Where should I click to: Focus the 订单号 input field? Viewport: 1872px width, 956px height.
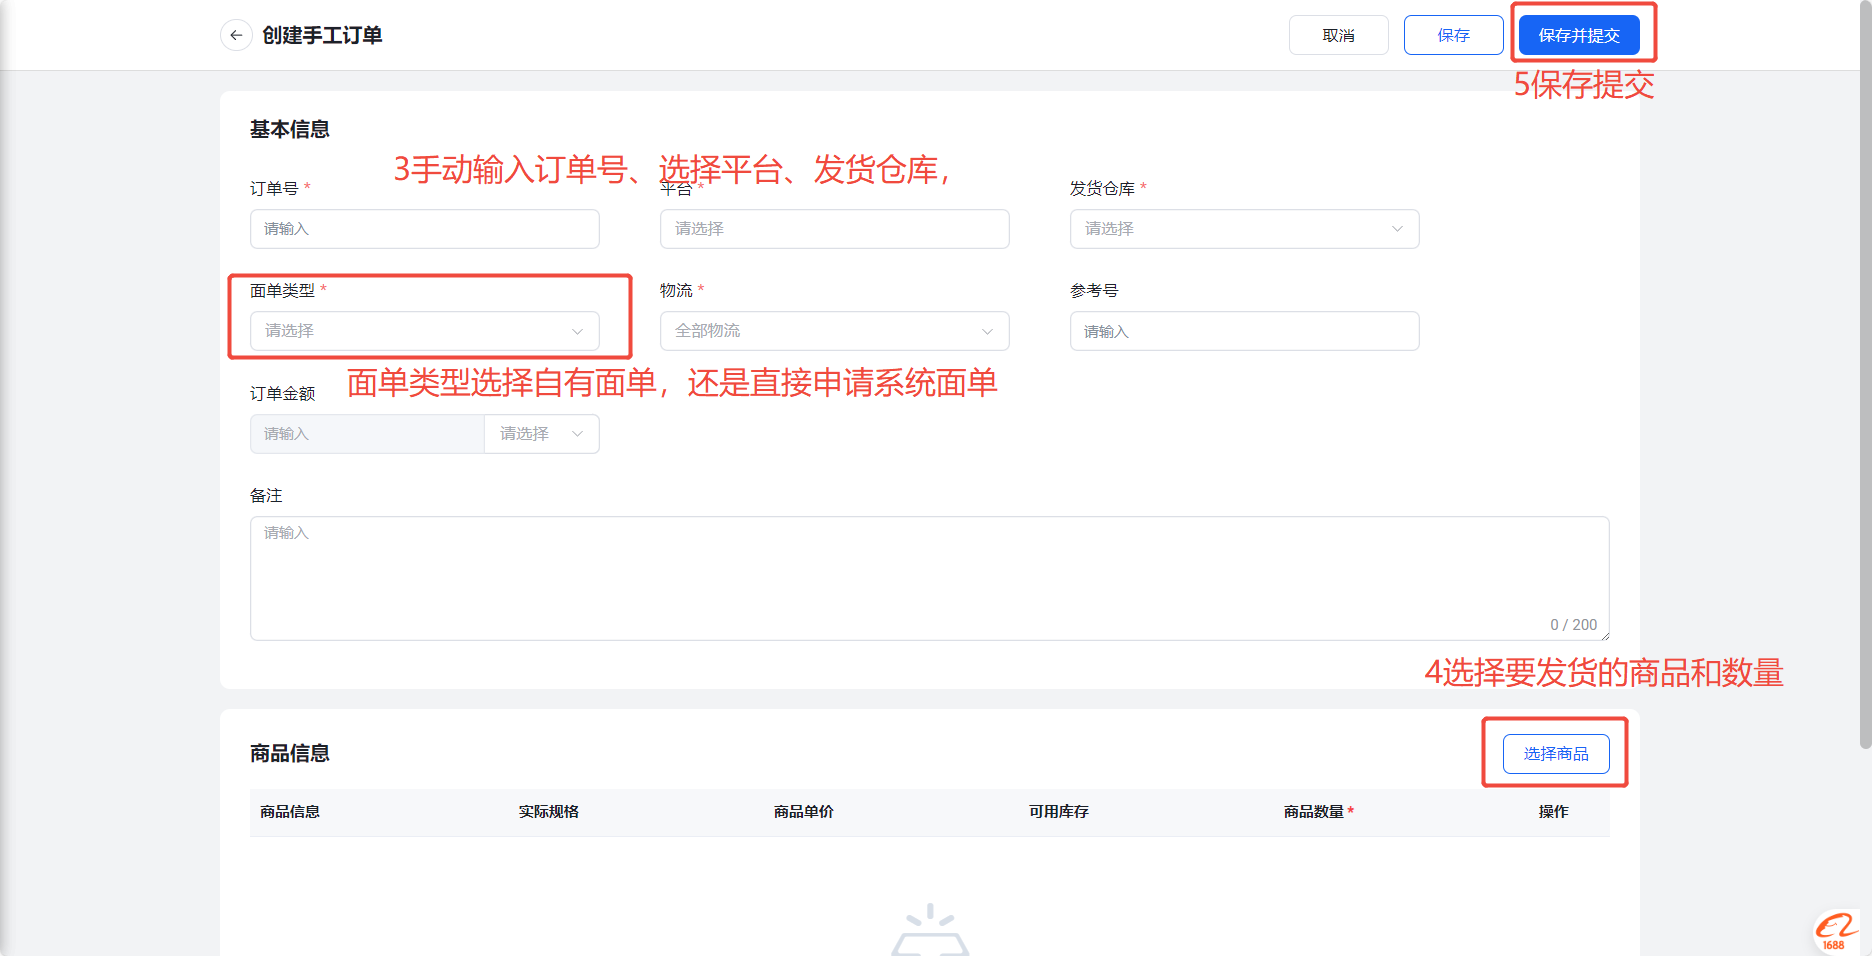tap(424, 229)
